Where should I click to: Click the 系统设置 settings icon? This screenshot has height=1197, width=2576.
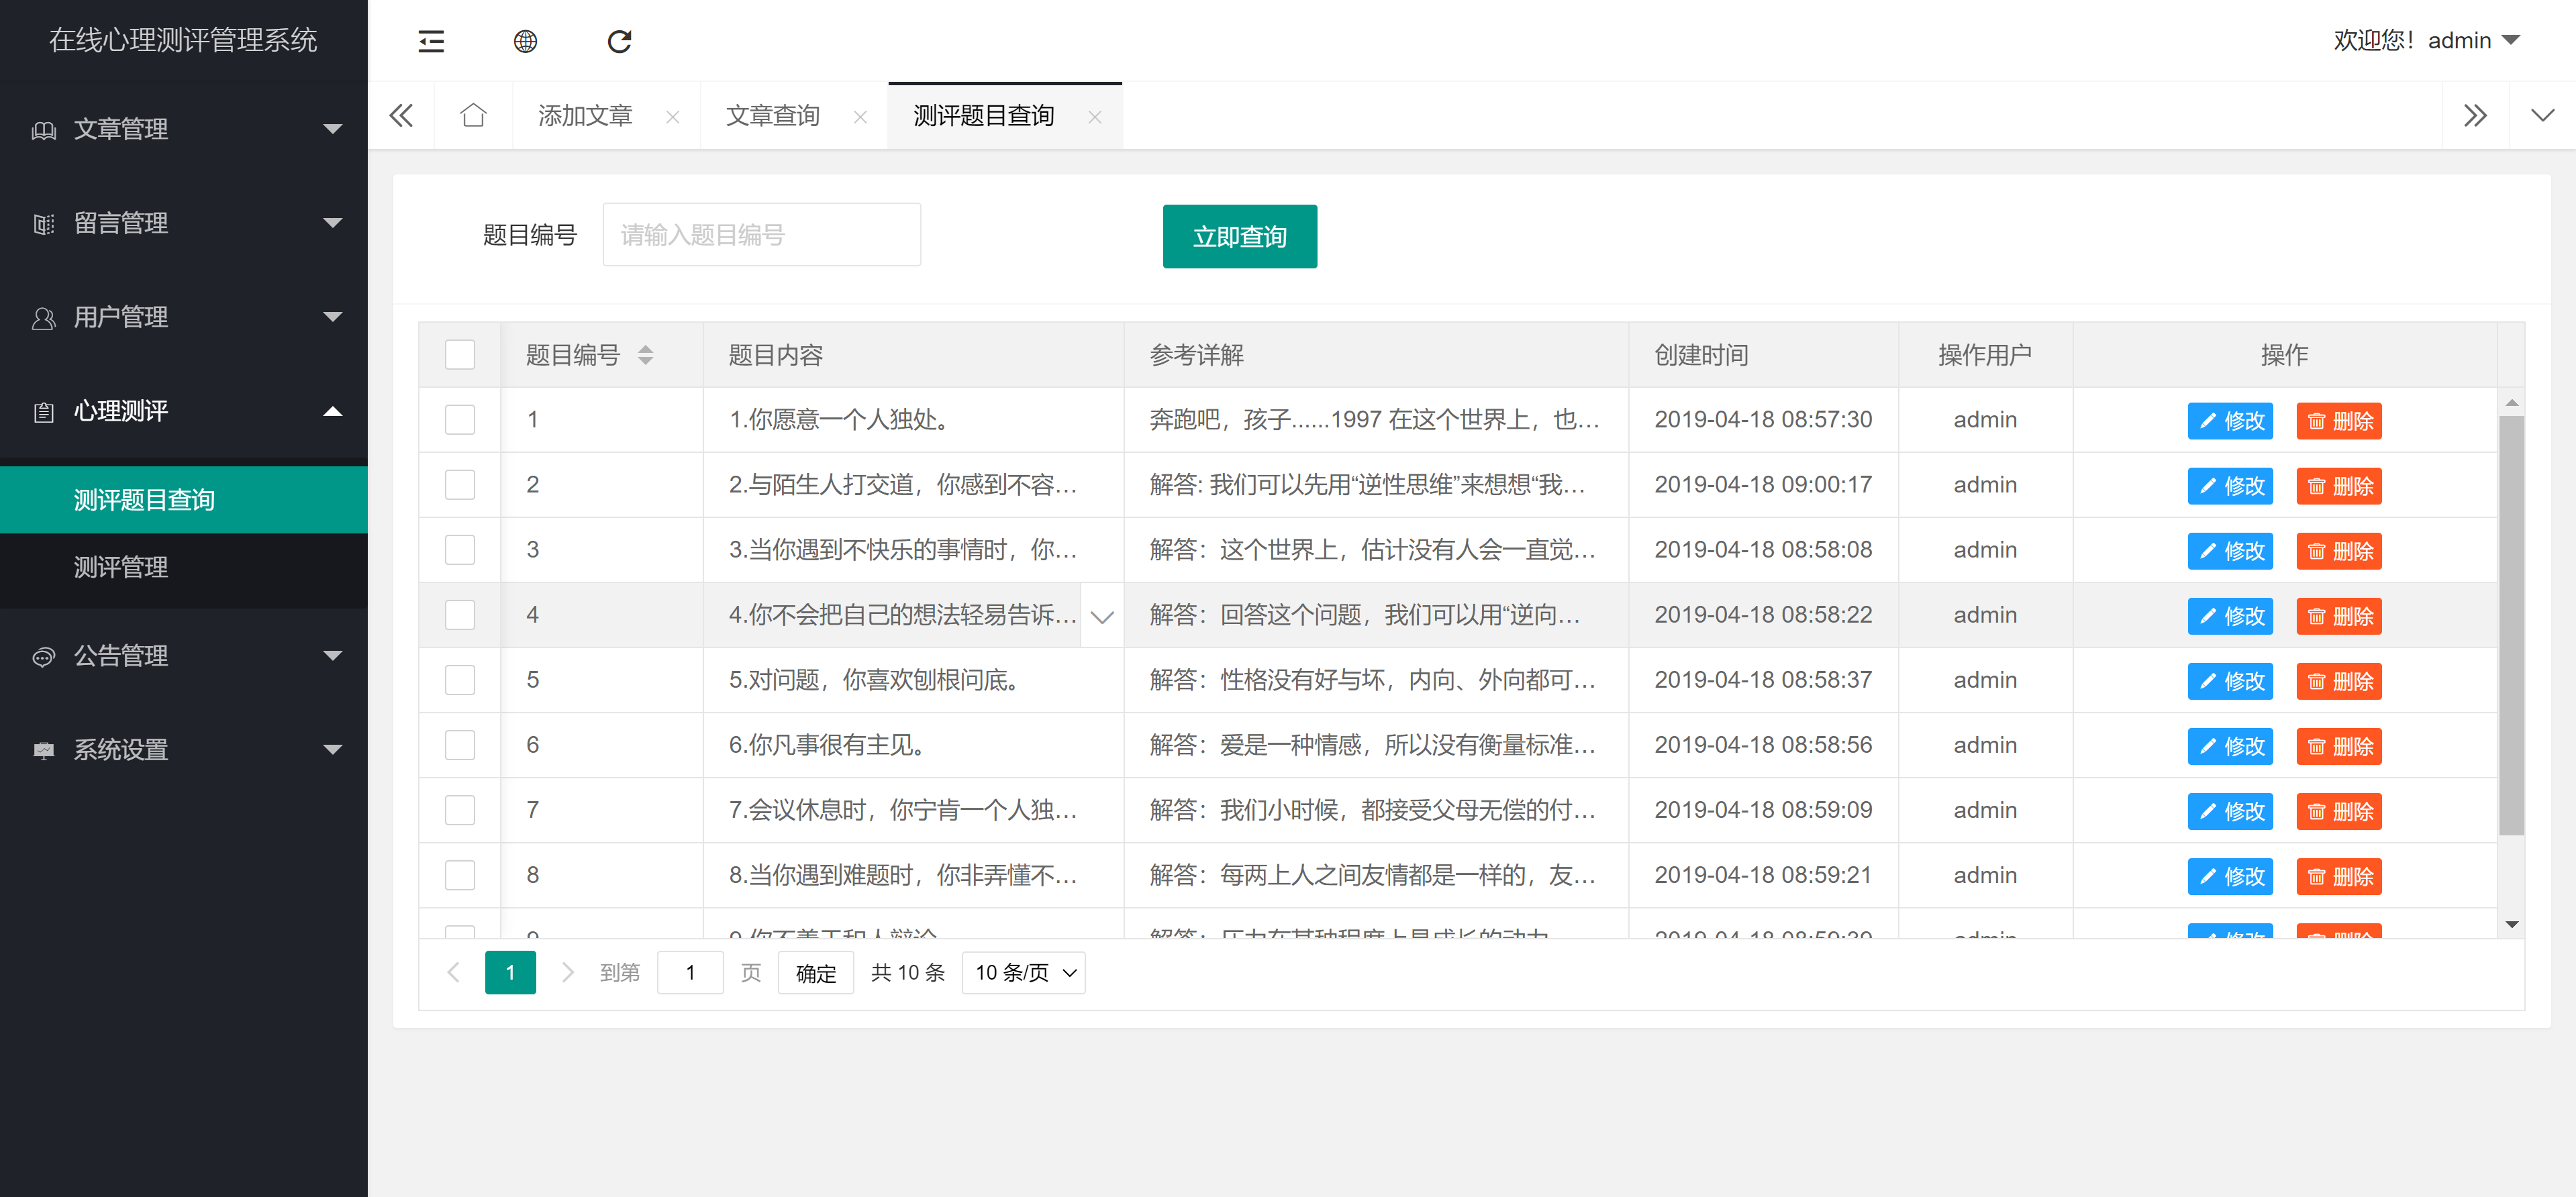pos(43,750)
